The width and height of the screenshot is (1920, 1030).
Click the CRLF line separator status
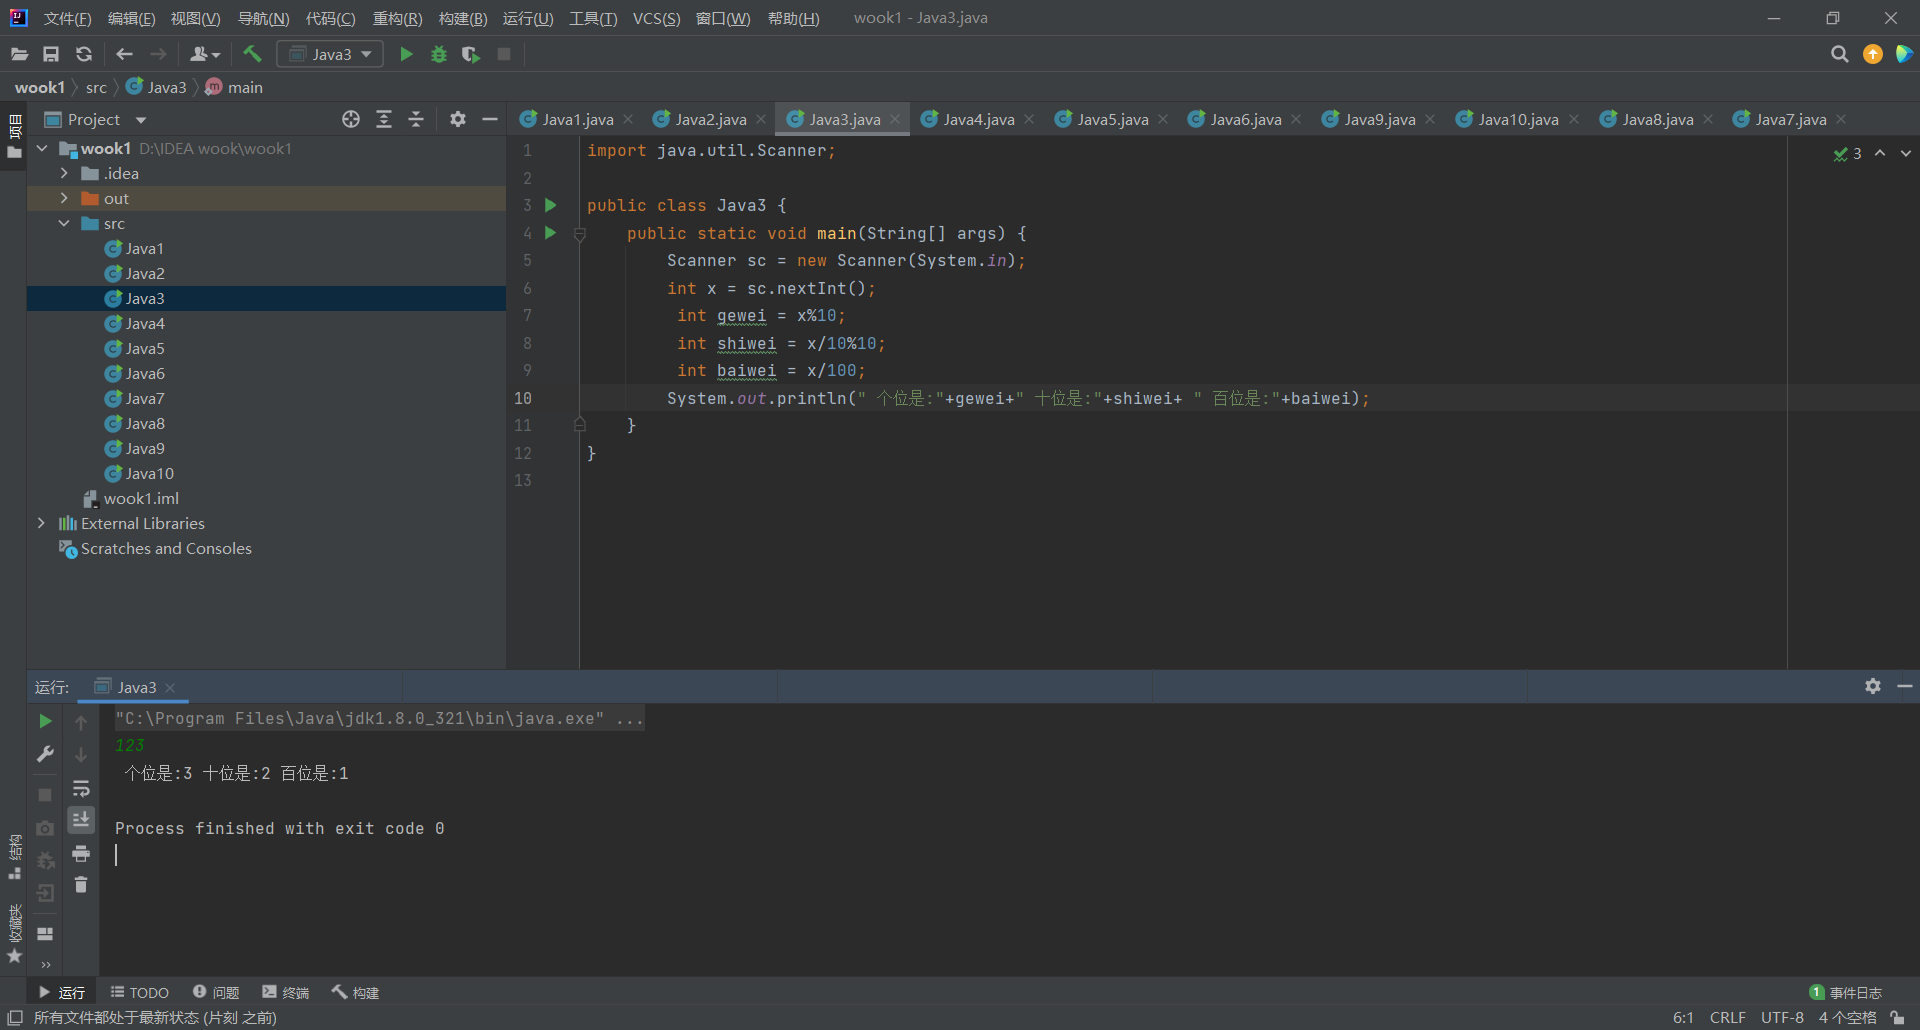(x=1727, y=1017)
